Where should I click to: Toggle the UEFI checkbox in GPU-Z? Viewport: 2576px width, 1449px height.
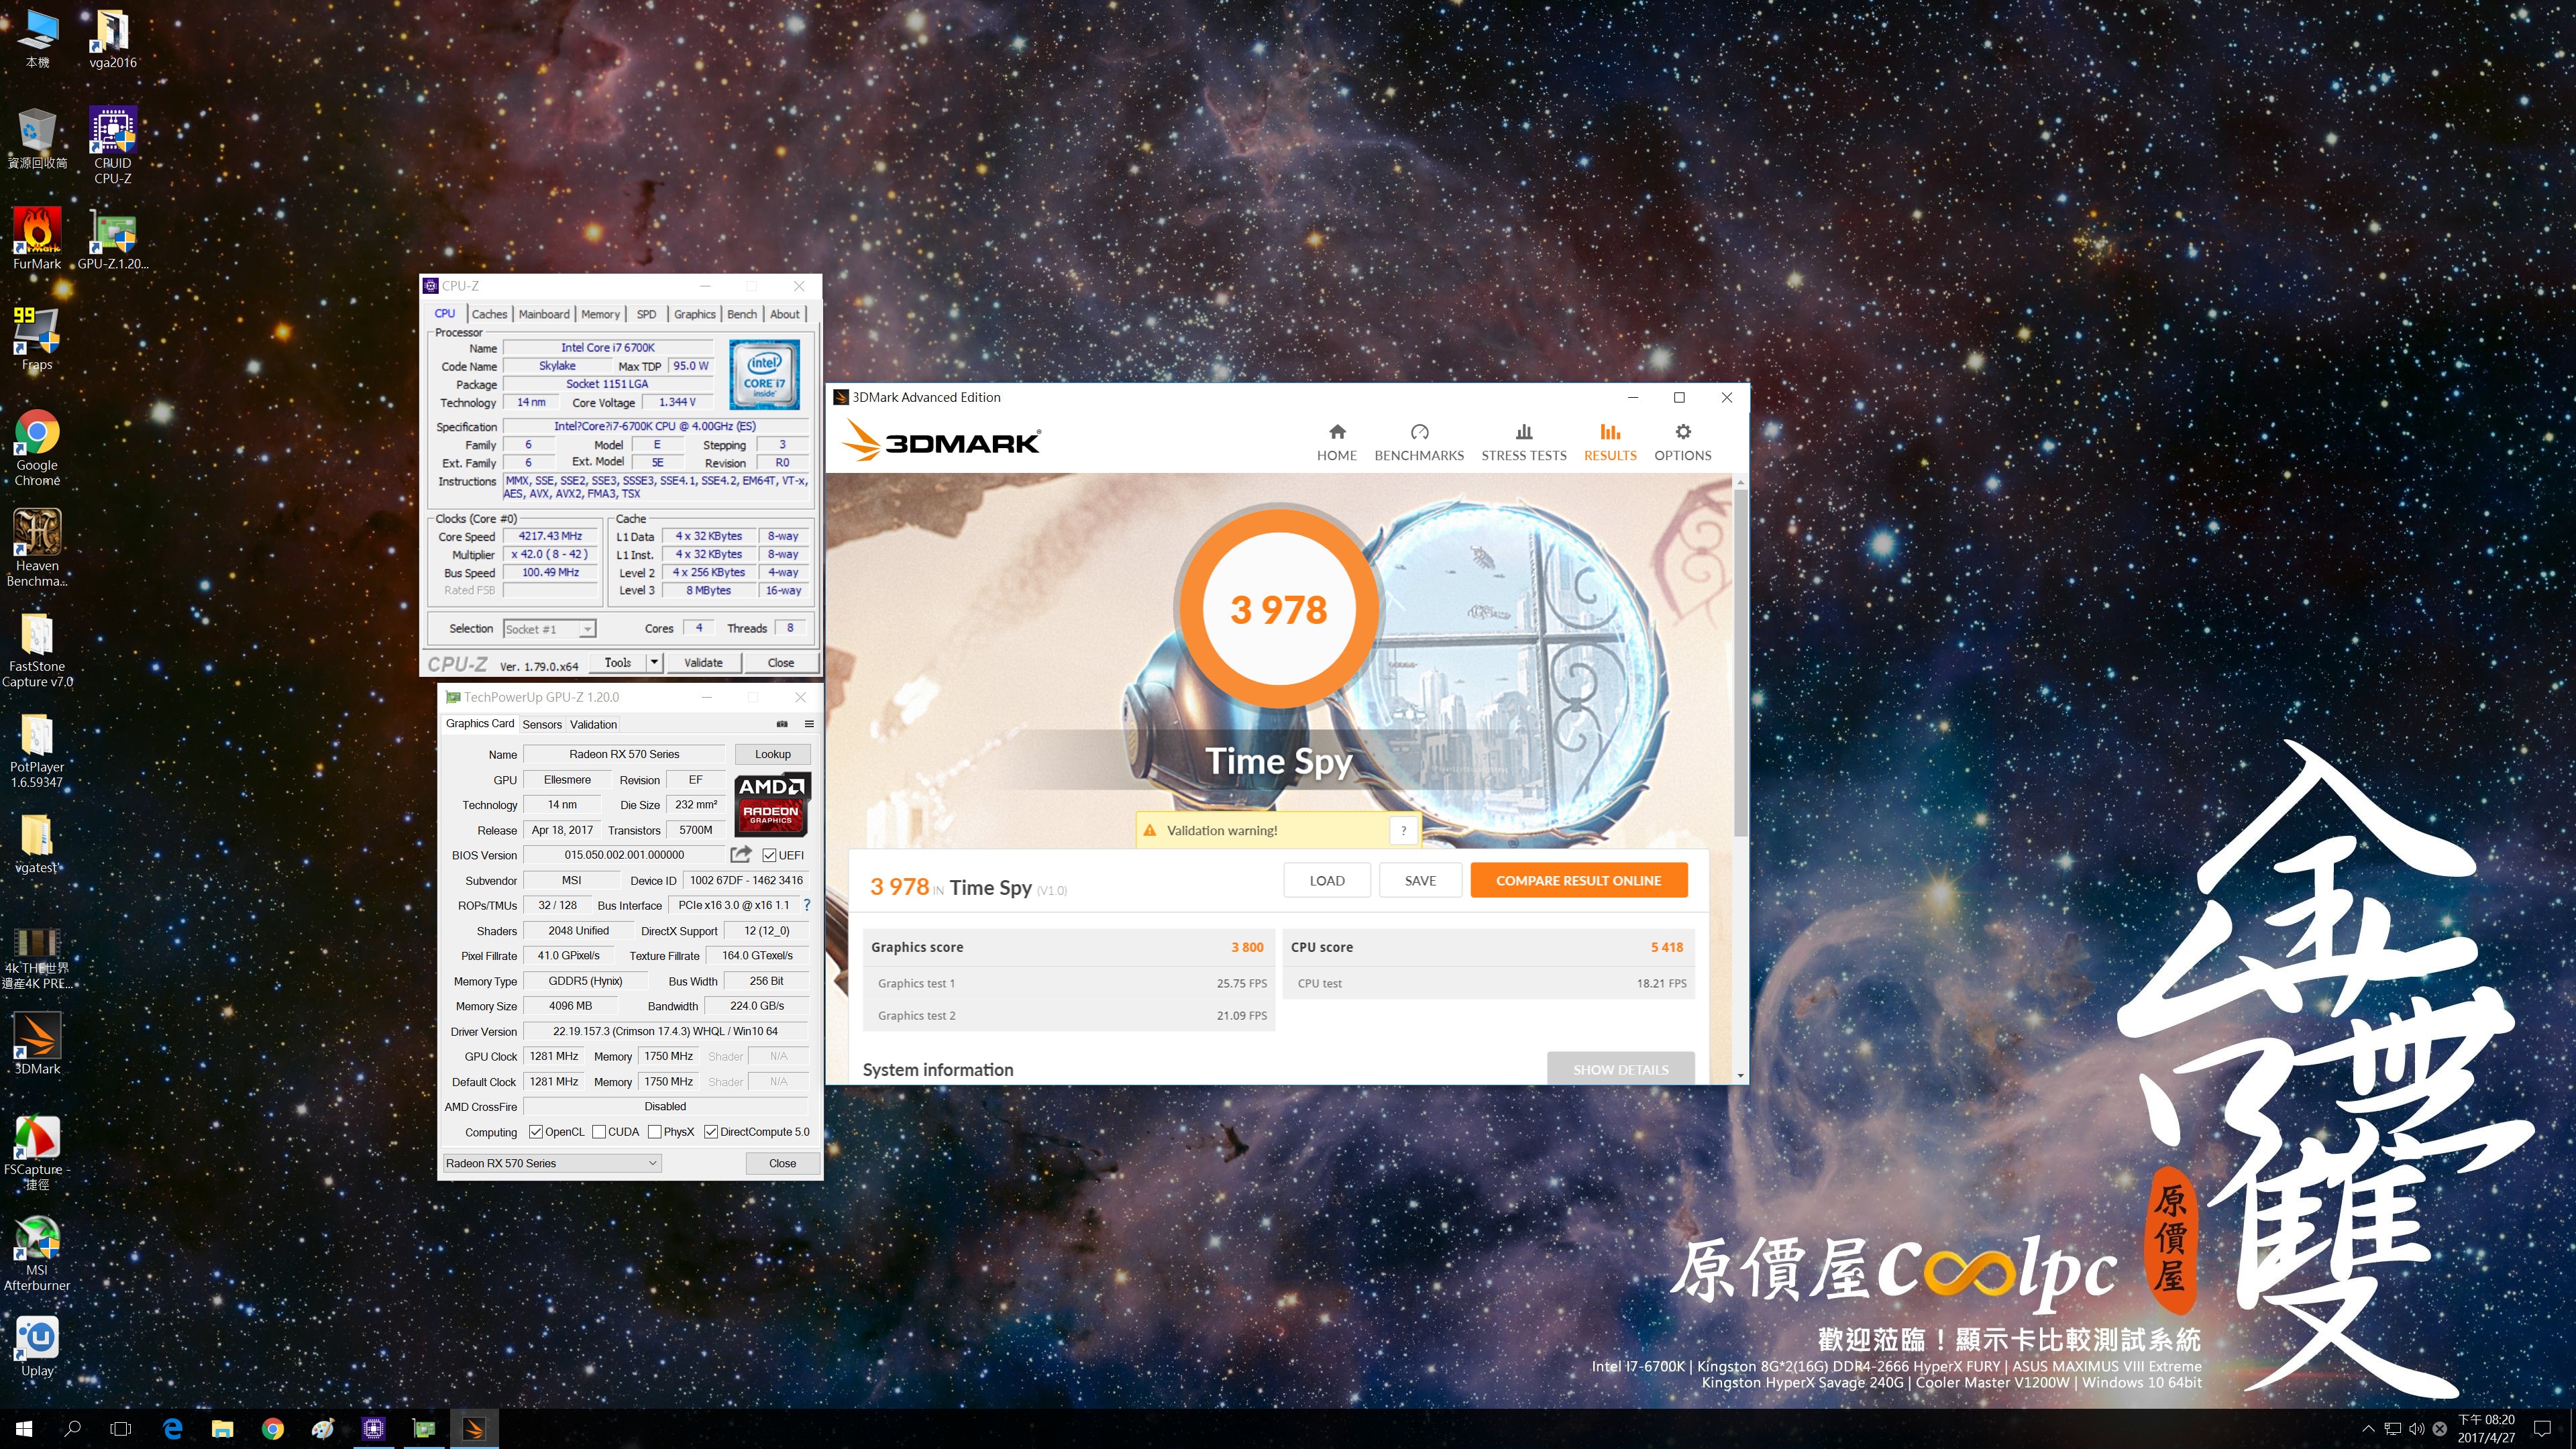pos(769,855)
